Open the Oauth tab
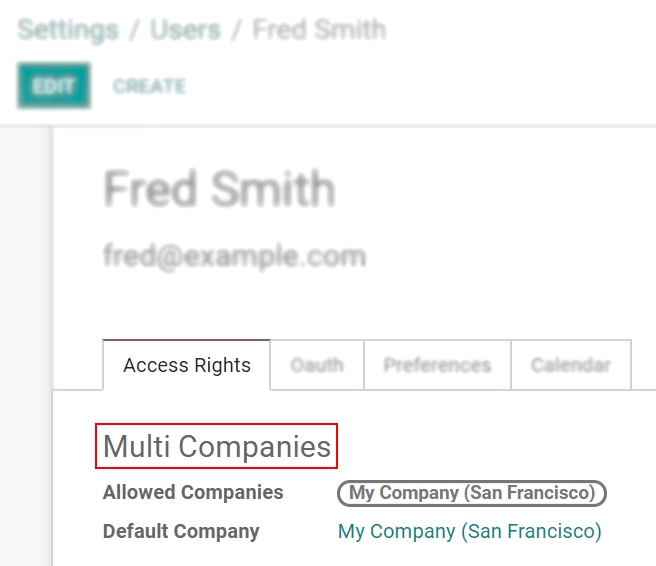 coord(317,365)
